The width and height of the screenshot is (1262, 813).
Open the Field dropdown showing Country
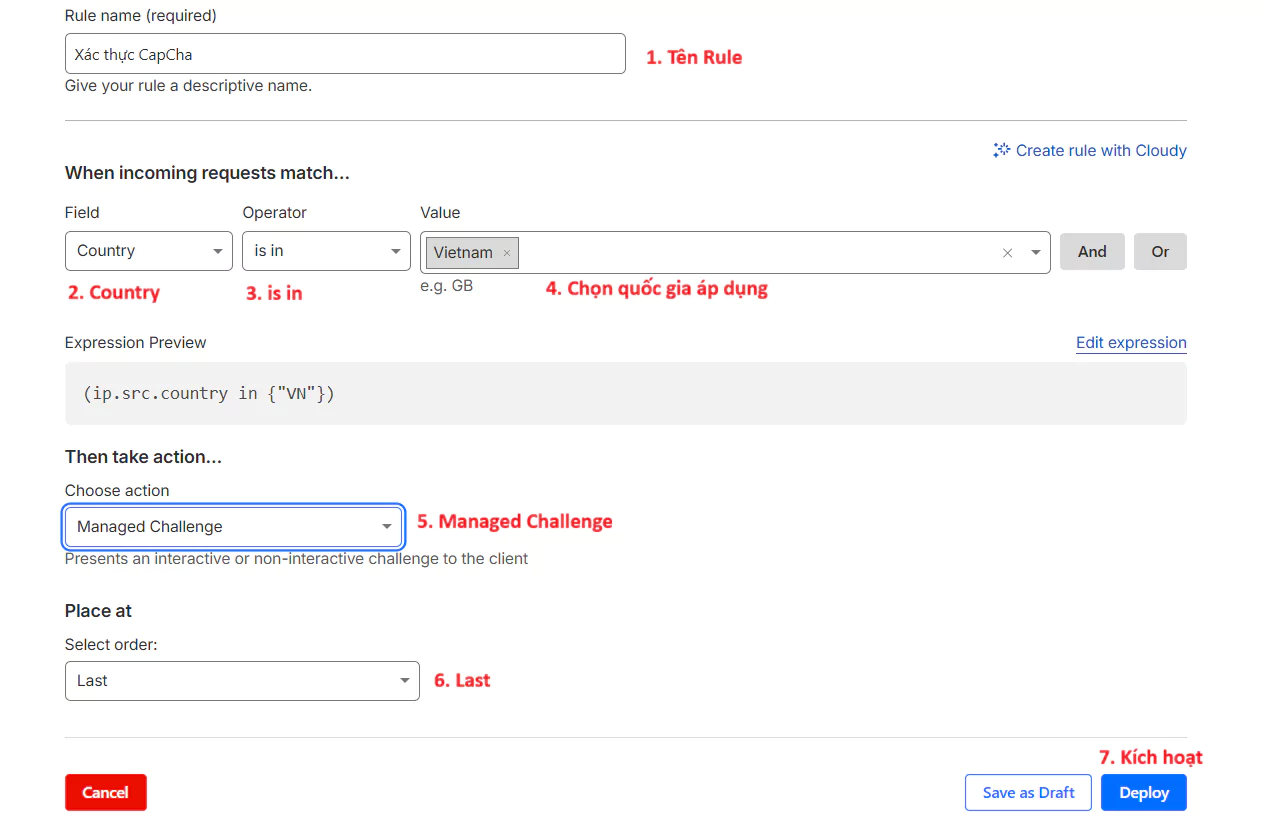point(148,251)
